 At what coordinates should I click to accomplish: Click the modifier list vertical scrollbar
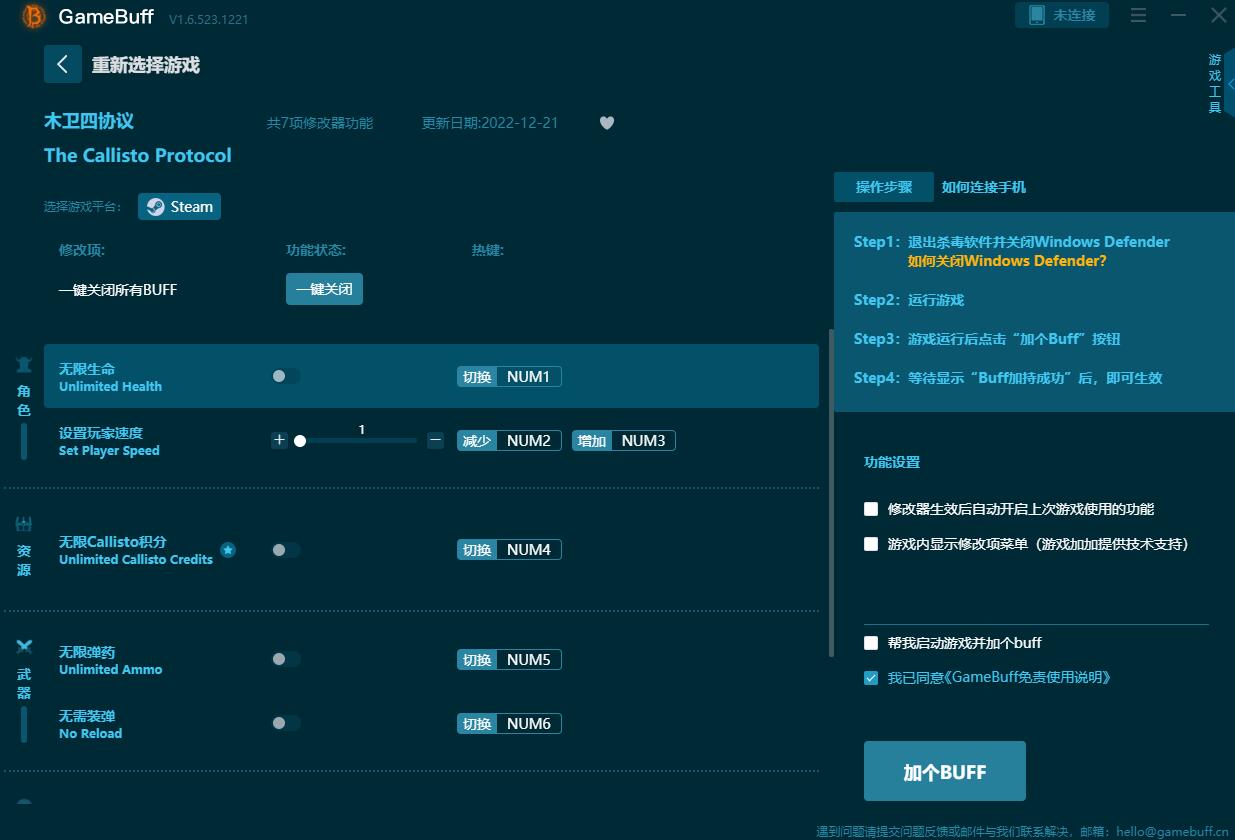point(831,492)
